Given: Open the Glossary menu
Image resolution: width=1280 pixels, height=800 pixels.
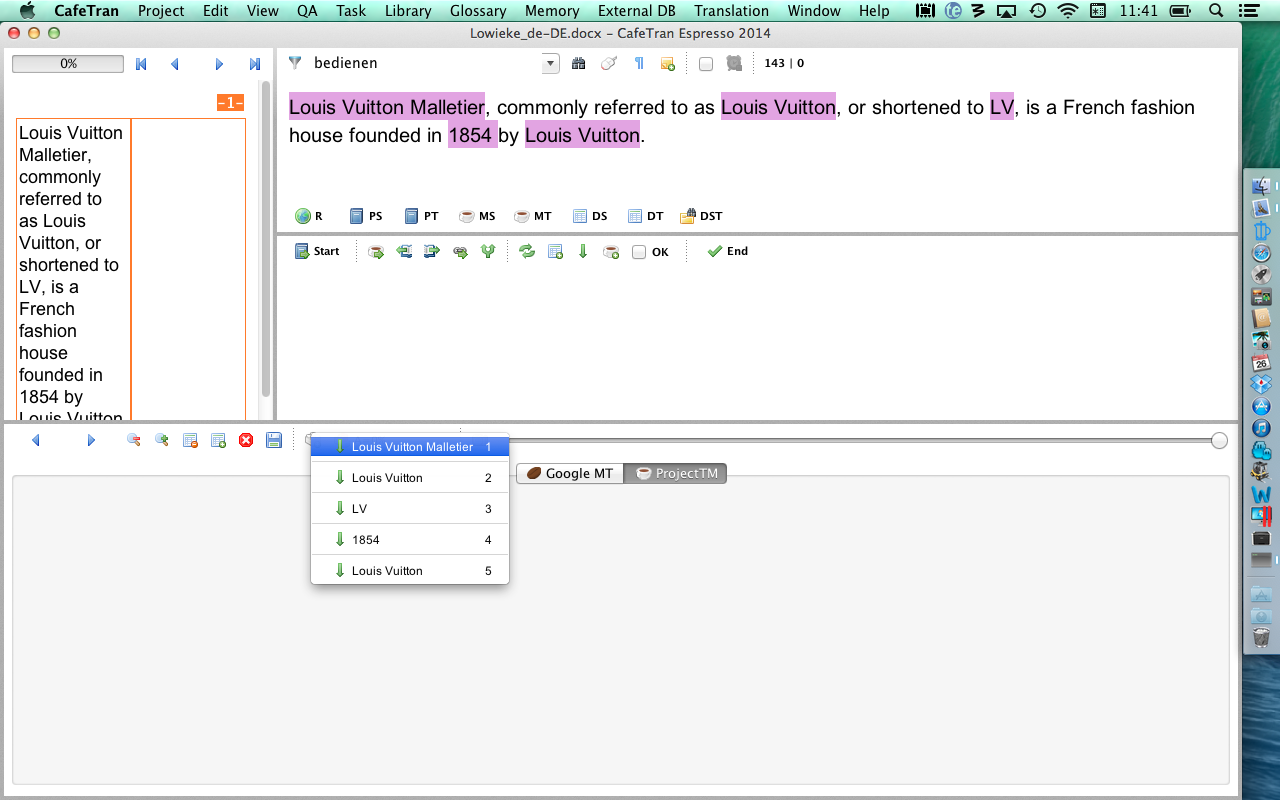Looking at the screenshot, I should tap(477, 11).
